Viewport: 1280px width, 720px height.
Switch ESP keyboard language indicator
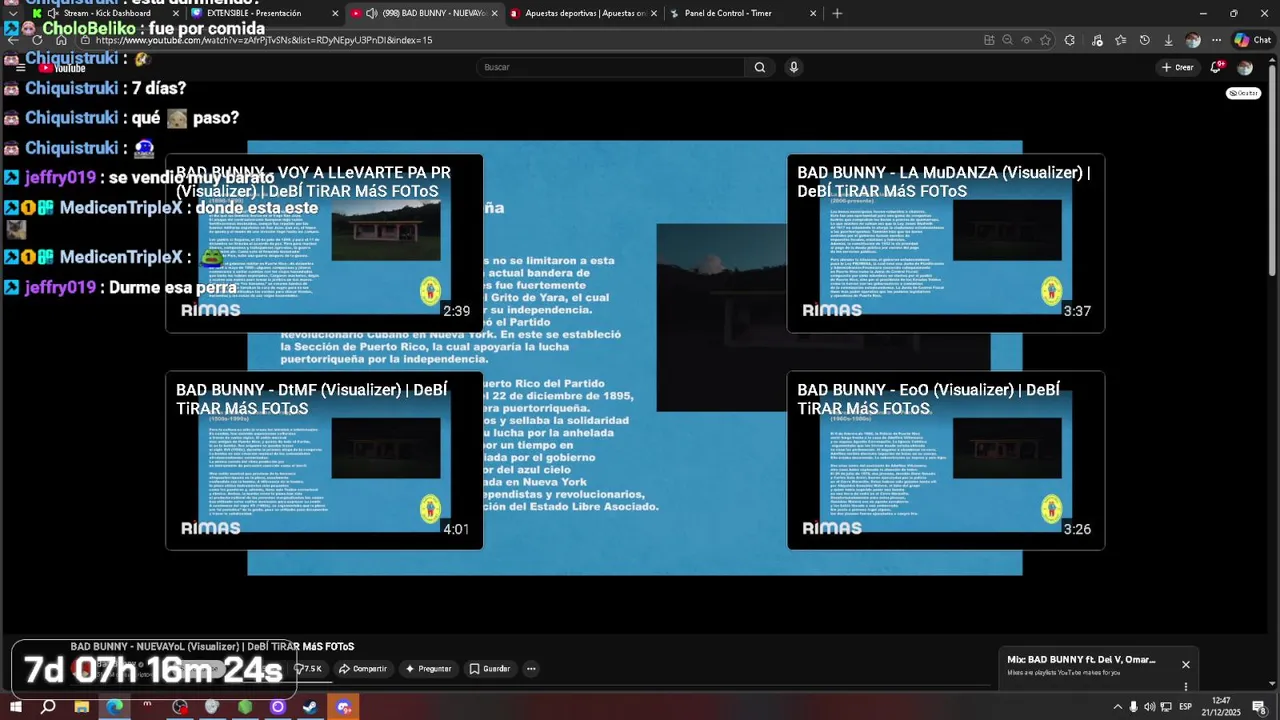coord(1185,707)
